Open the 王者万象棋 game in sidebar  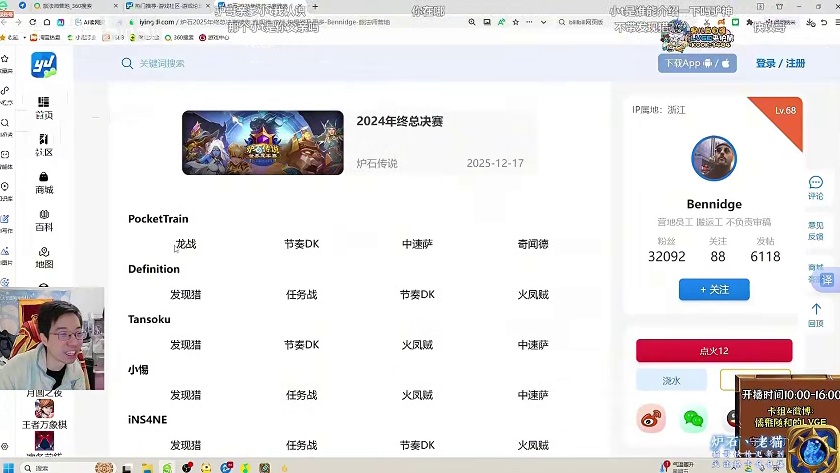pyautogui.click(x=44, y=415)
